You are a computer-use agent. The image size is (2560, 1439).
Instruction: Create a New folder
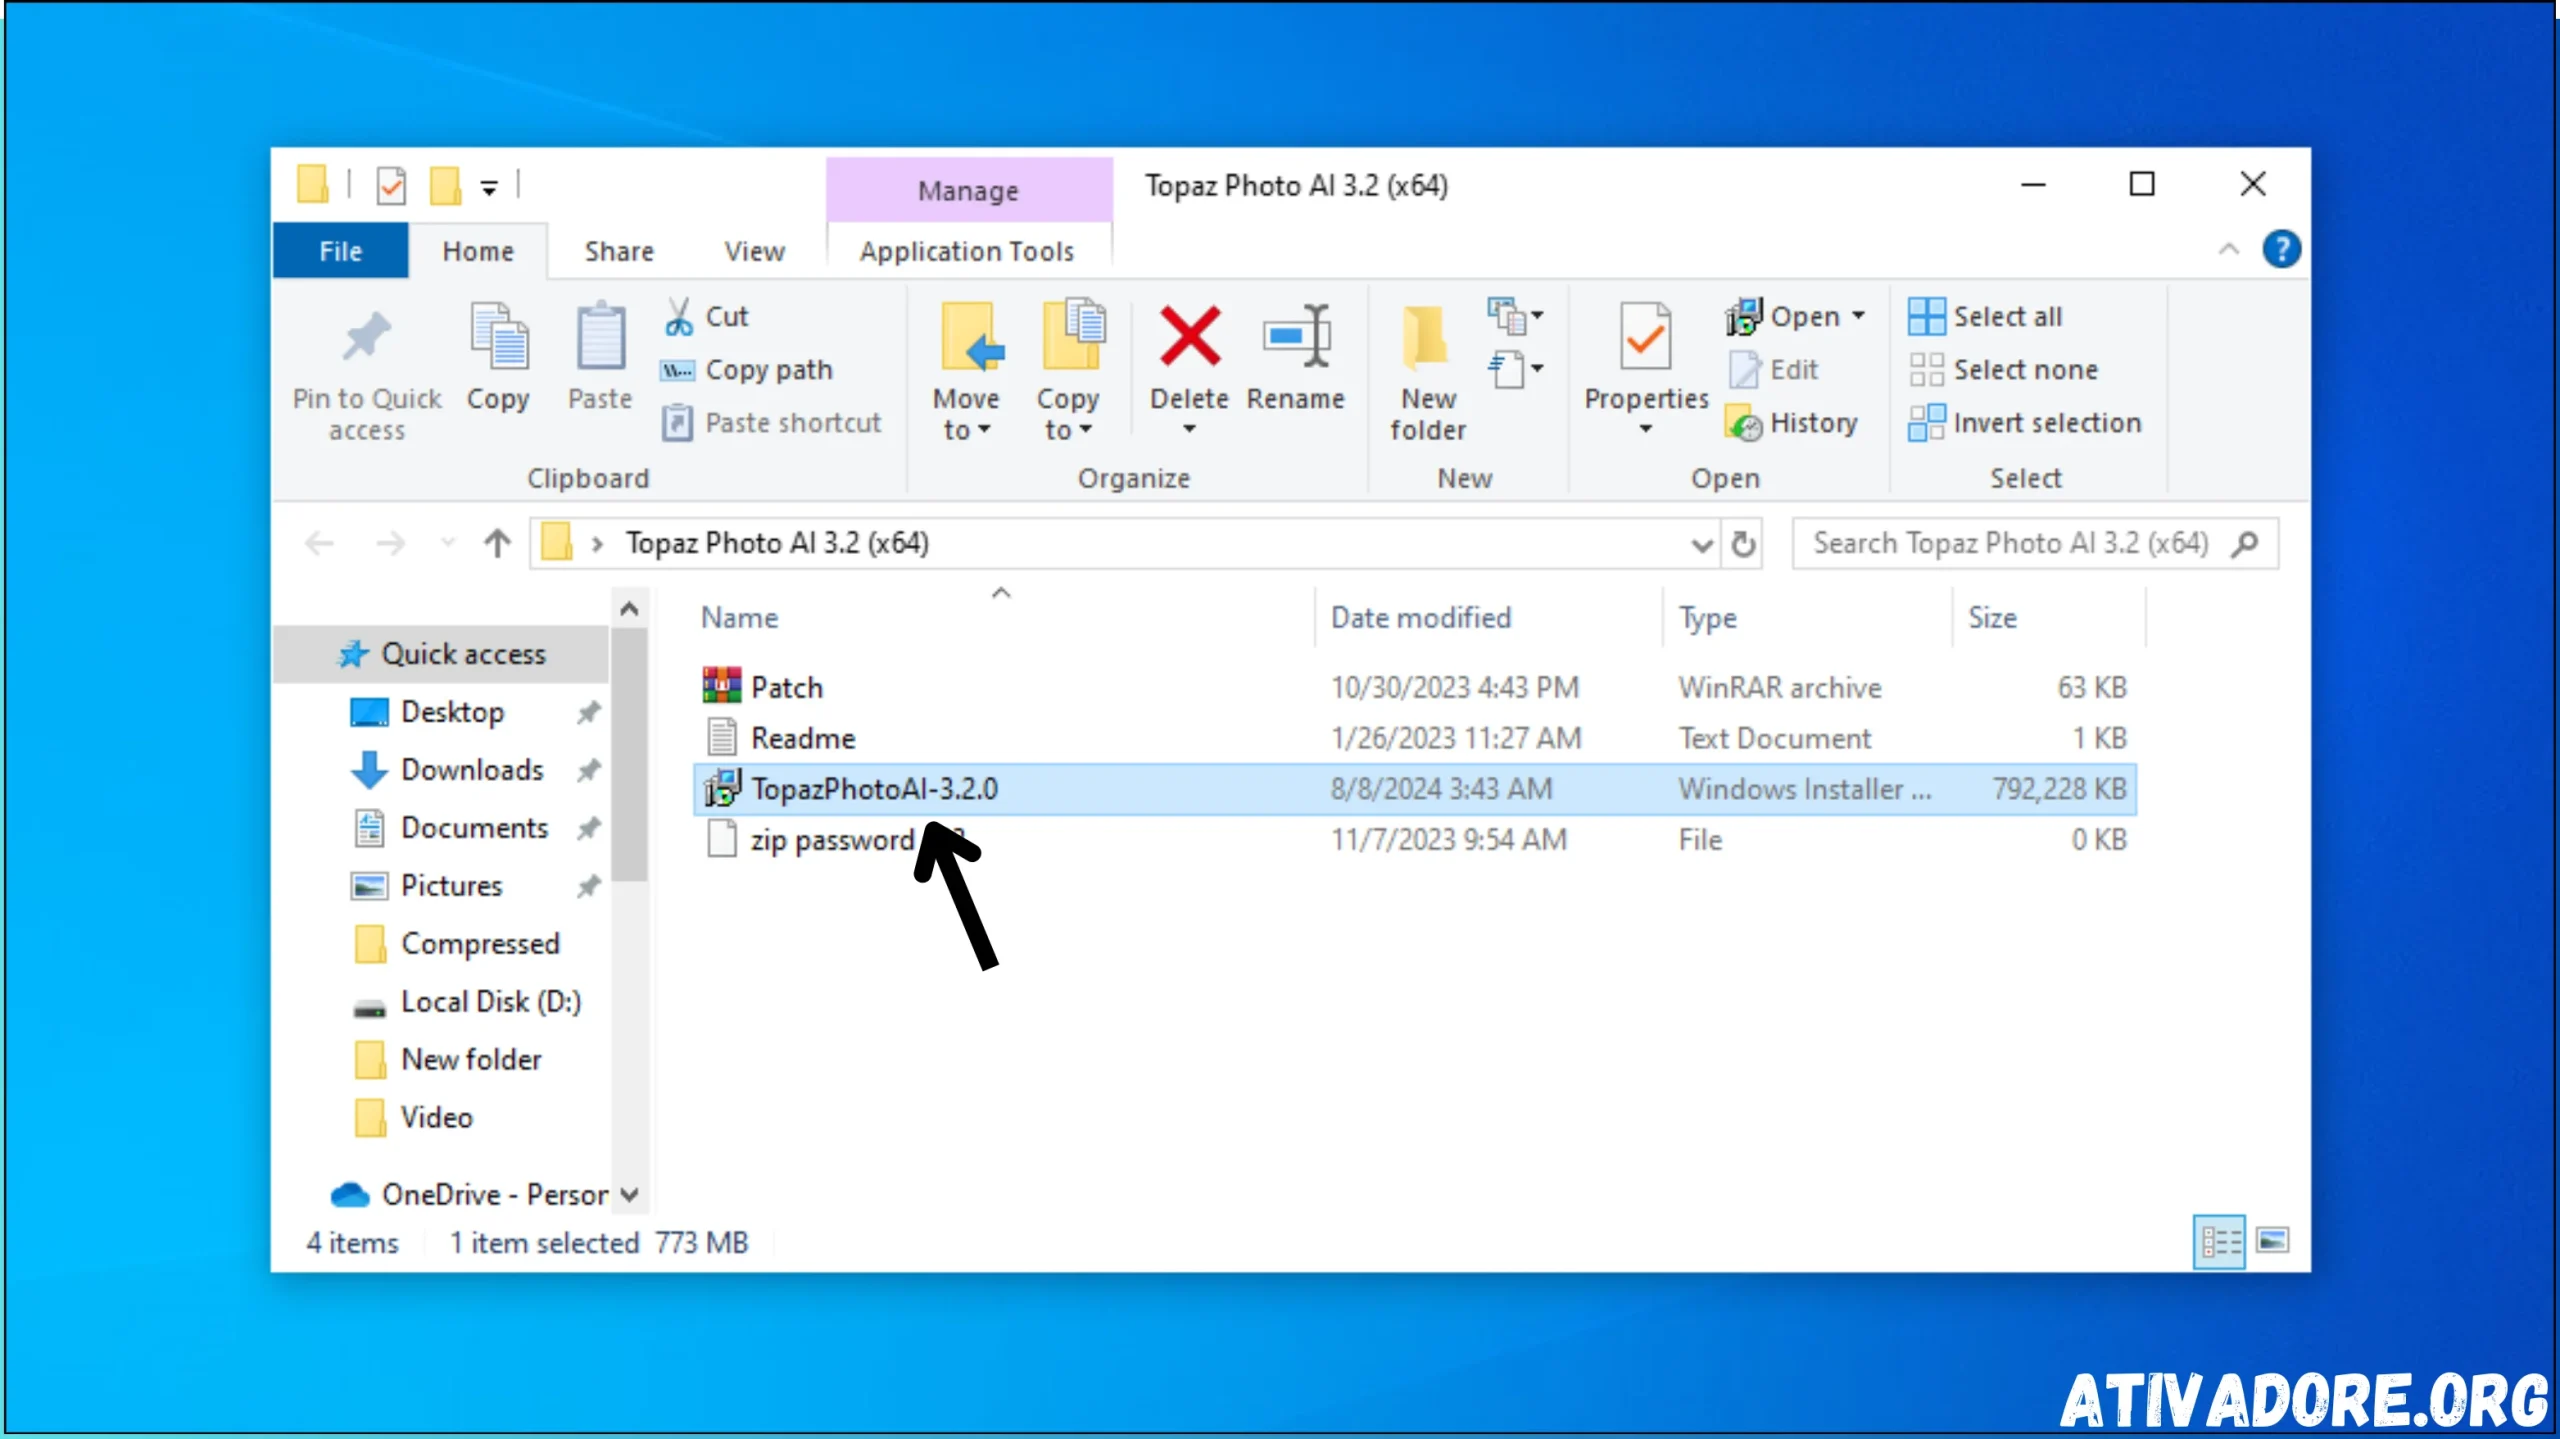(1427, 372)
